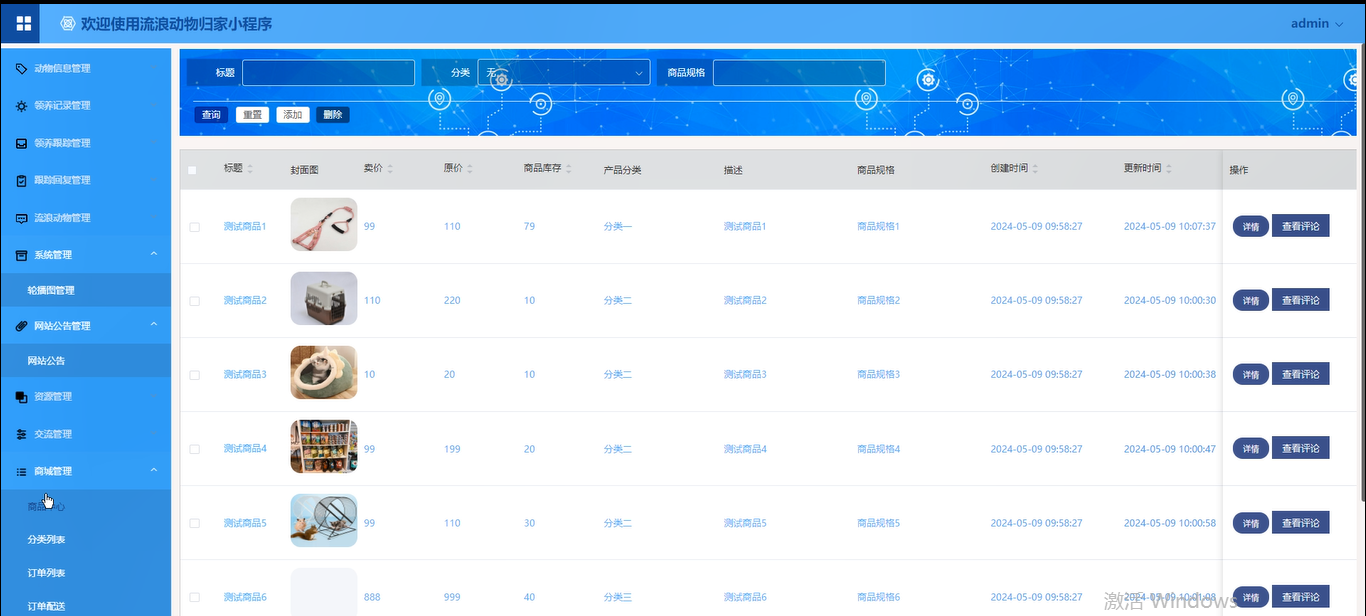Click price 888 in 测试商品6 row
The image size is (1366, 616).
pyautogui.click(x=372, y=597)
